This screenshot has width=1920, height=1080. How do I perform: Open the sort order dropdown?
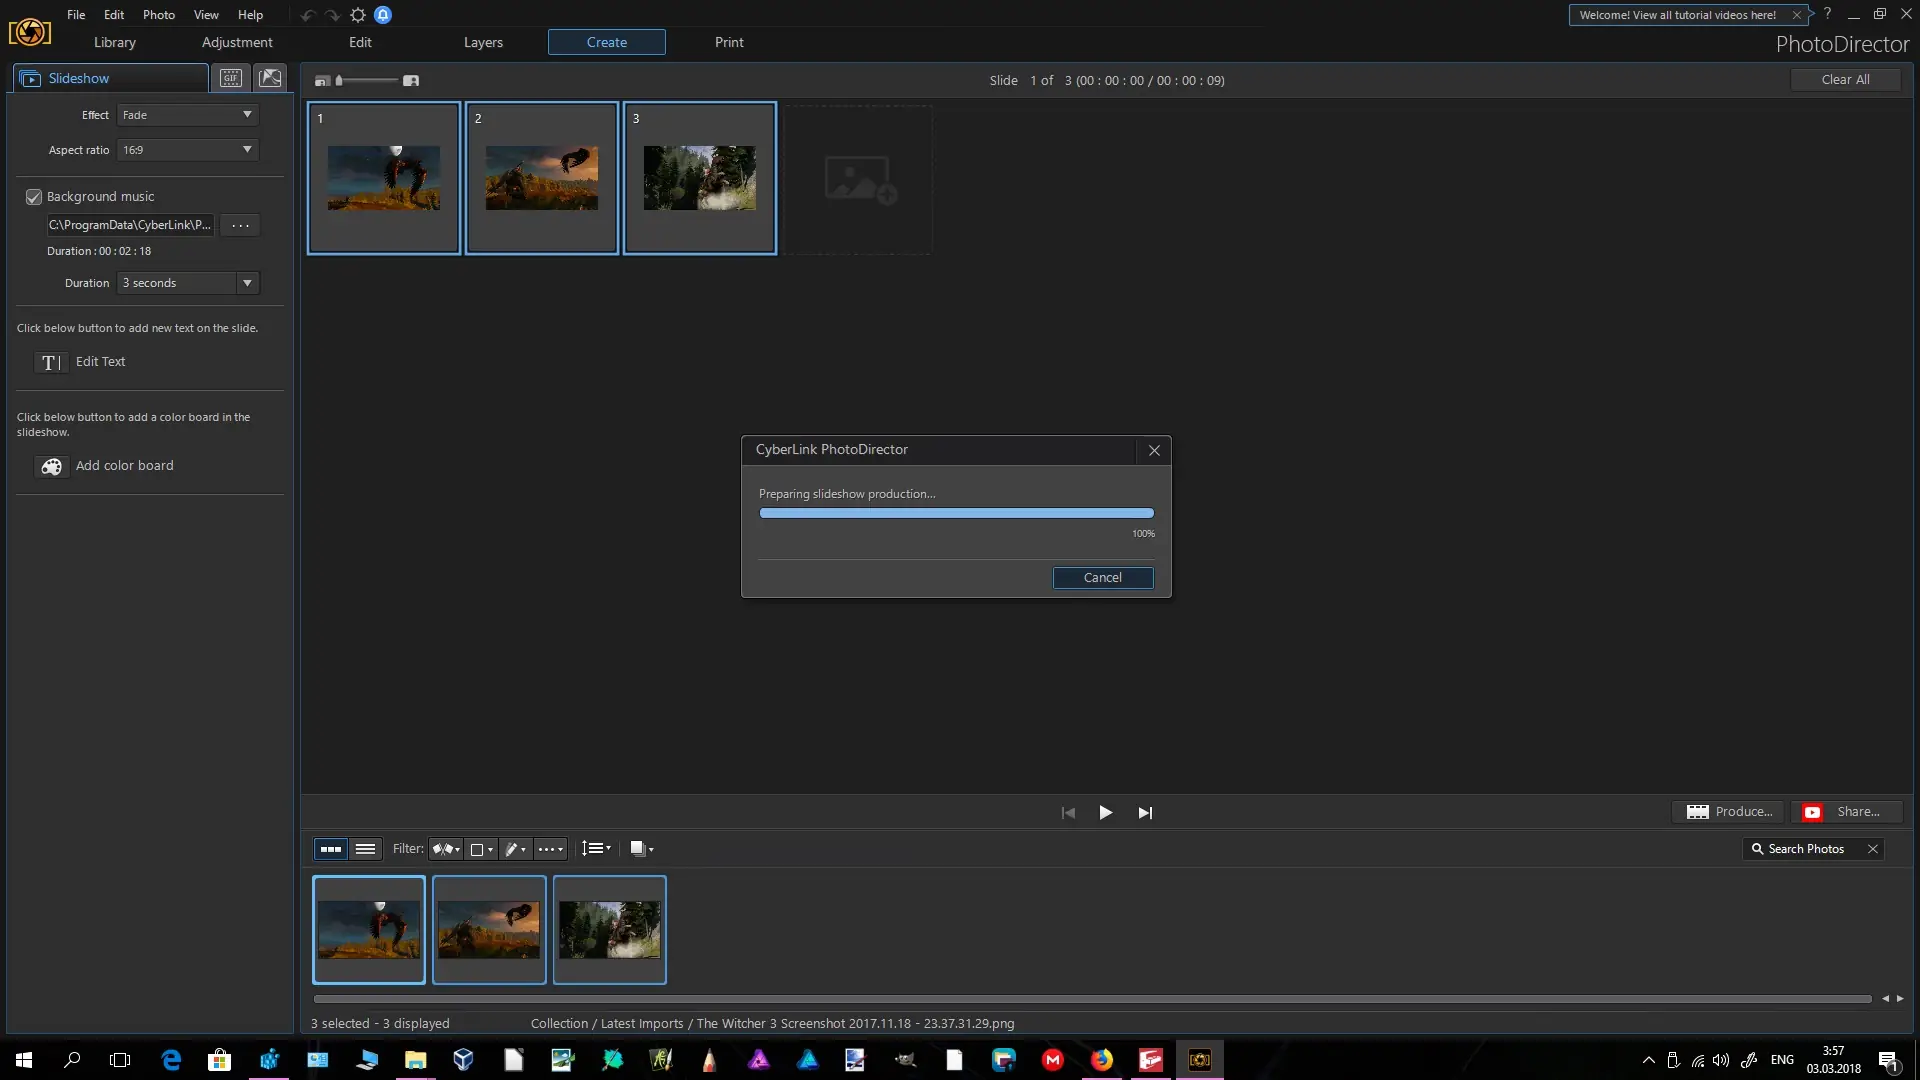click(x=596, y=849)
